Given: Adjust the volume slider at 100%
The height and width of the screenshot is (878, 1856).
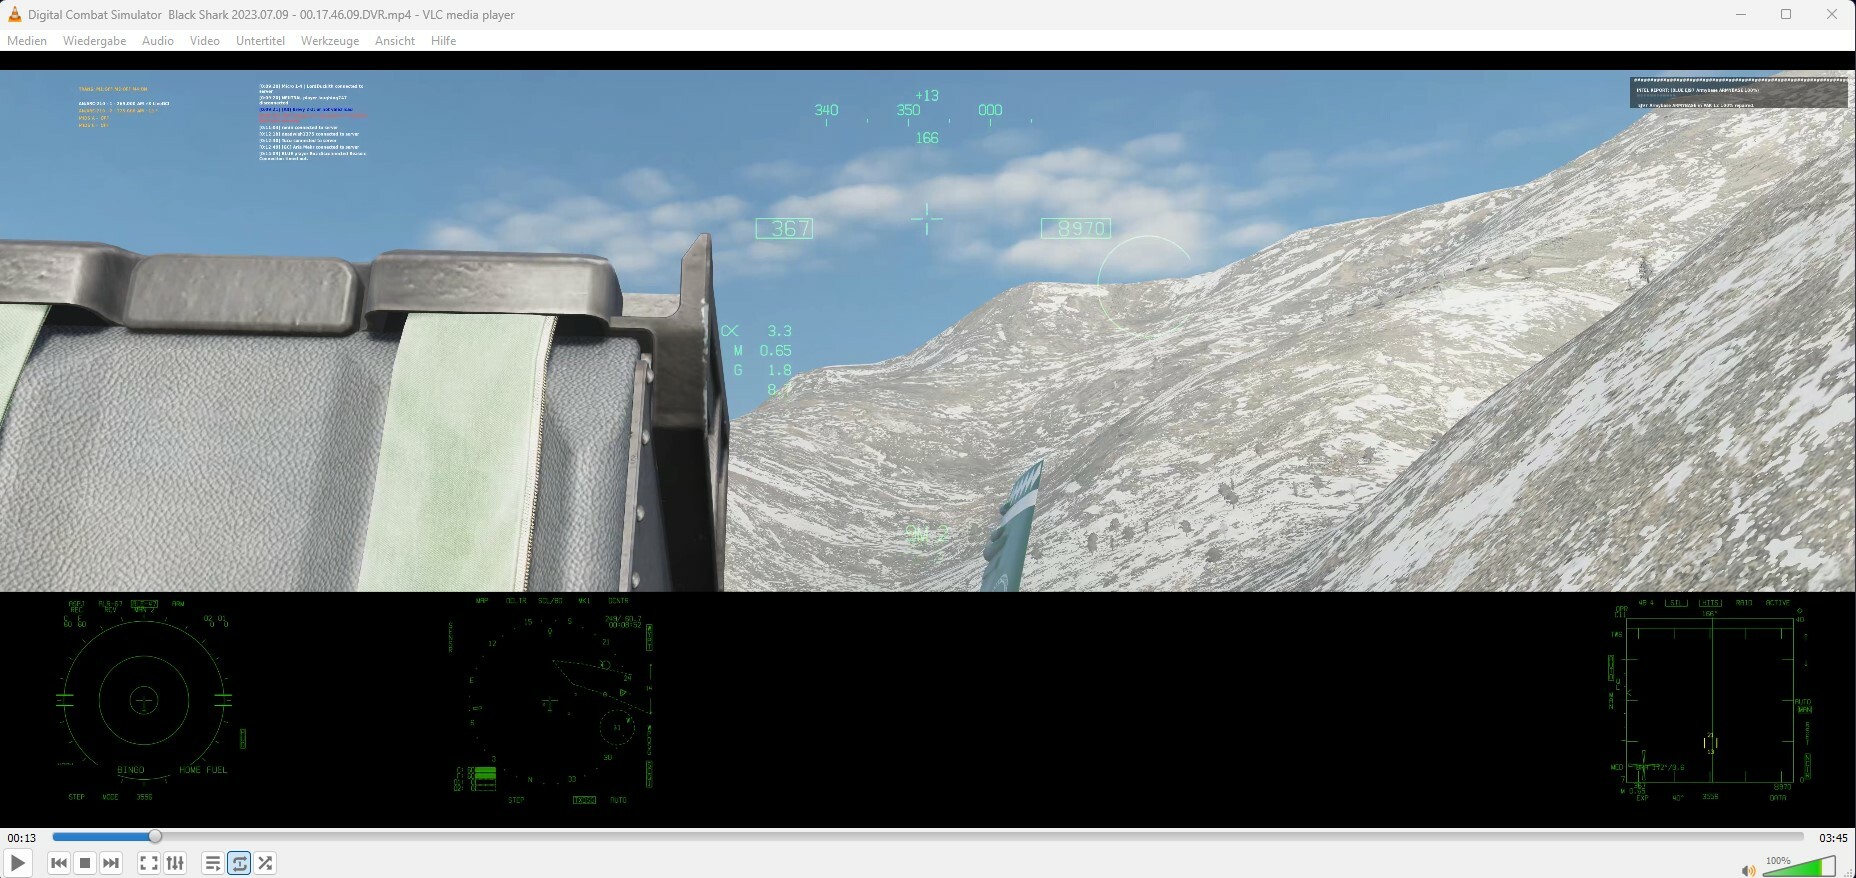Looking at the screenshot, I should 1800,866.
